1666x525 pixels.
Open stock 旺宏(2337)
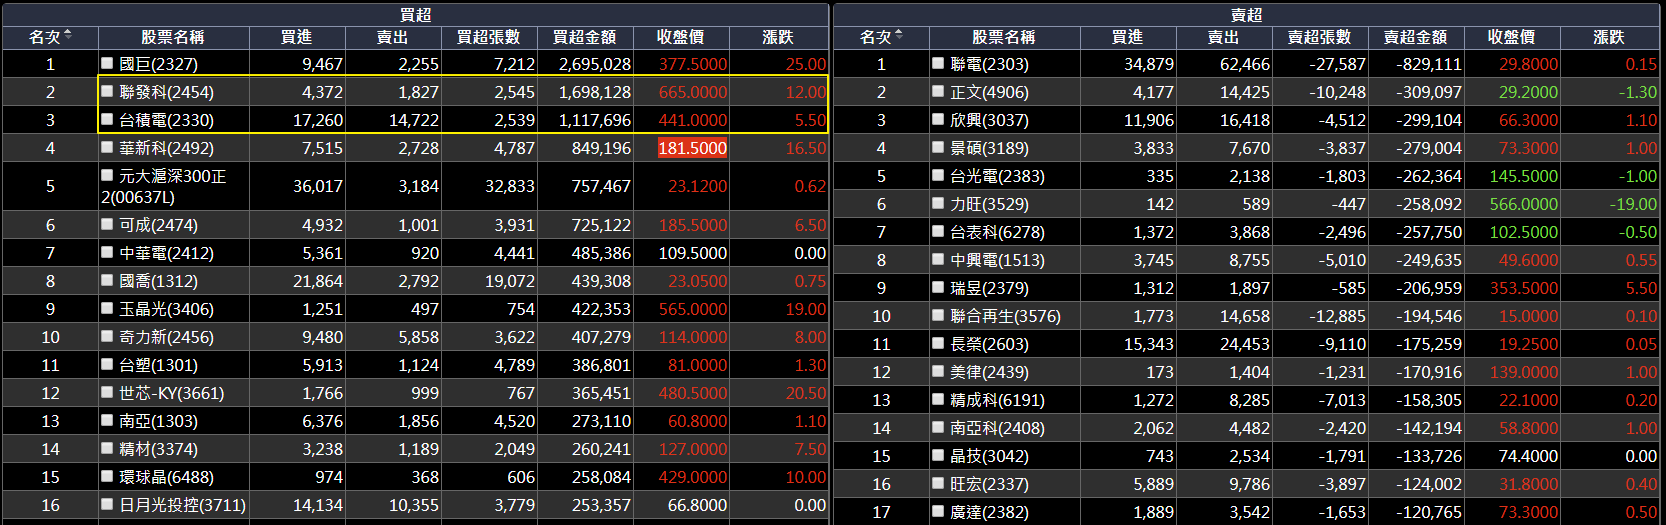pos(989,484)
